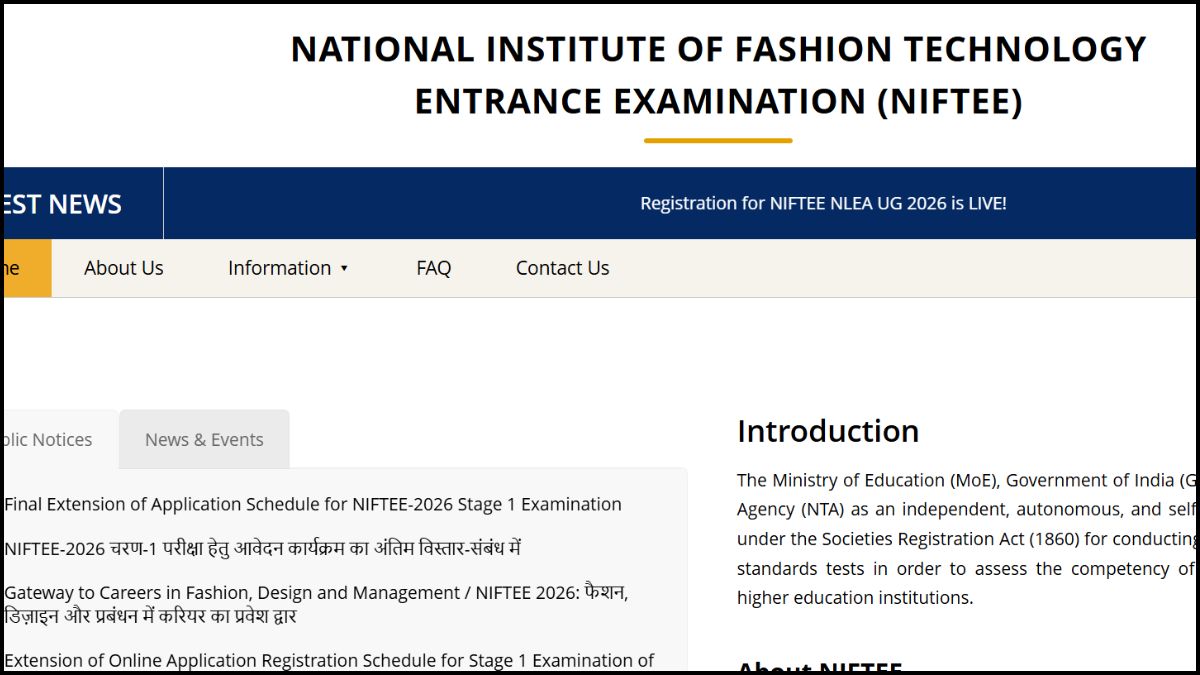The image size is (1200, 675).
Task: Open Extension of Online Application Registration notice
Action: (329, 661)
